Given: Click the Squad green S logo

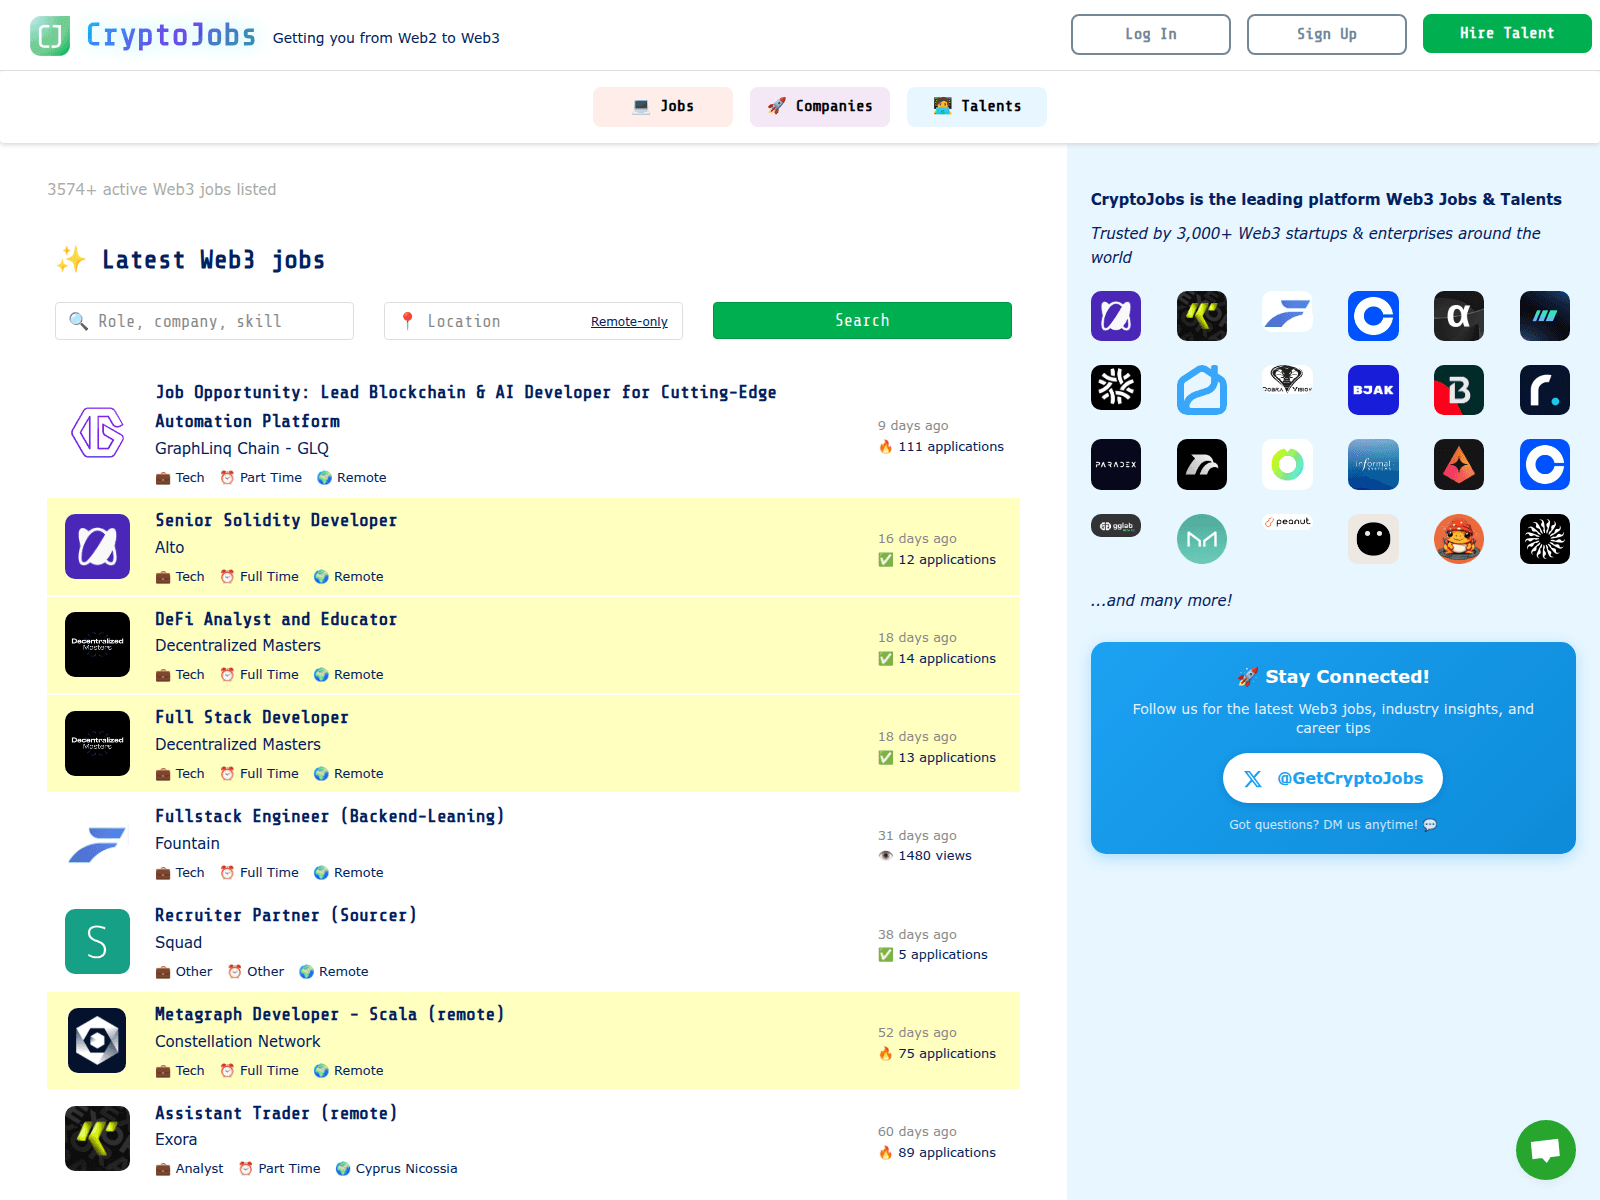Looking at the screenshot, I should pos(97,941).
